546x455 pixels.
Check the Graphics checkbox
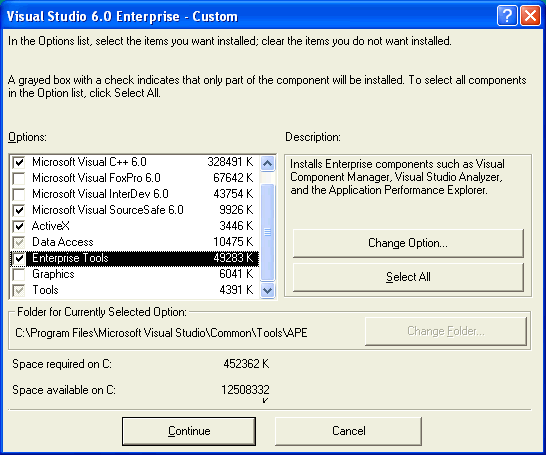[x=19, y=274]
